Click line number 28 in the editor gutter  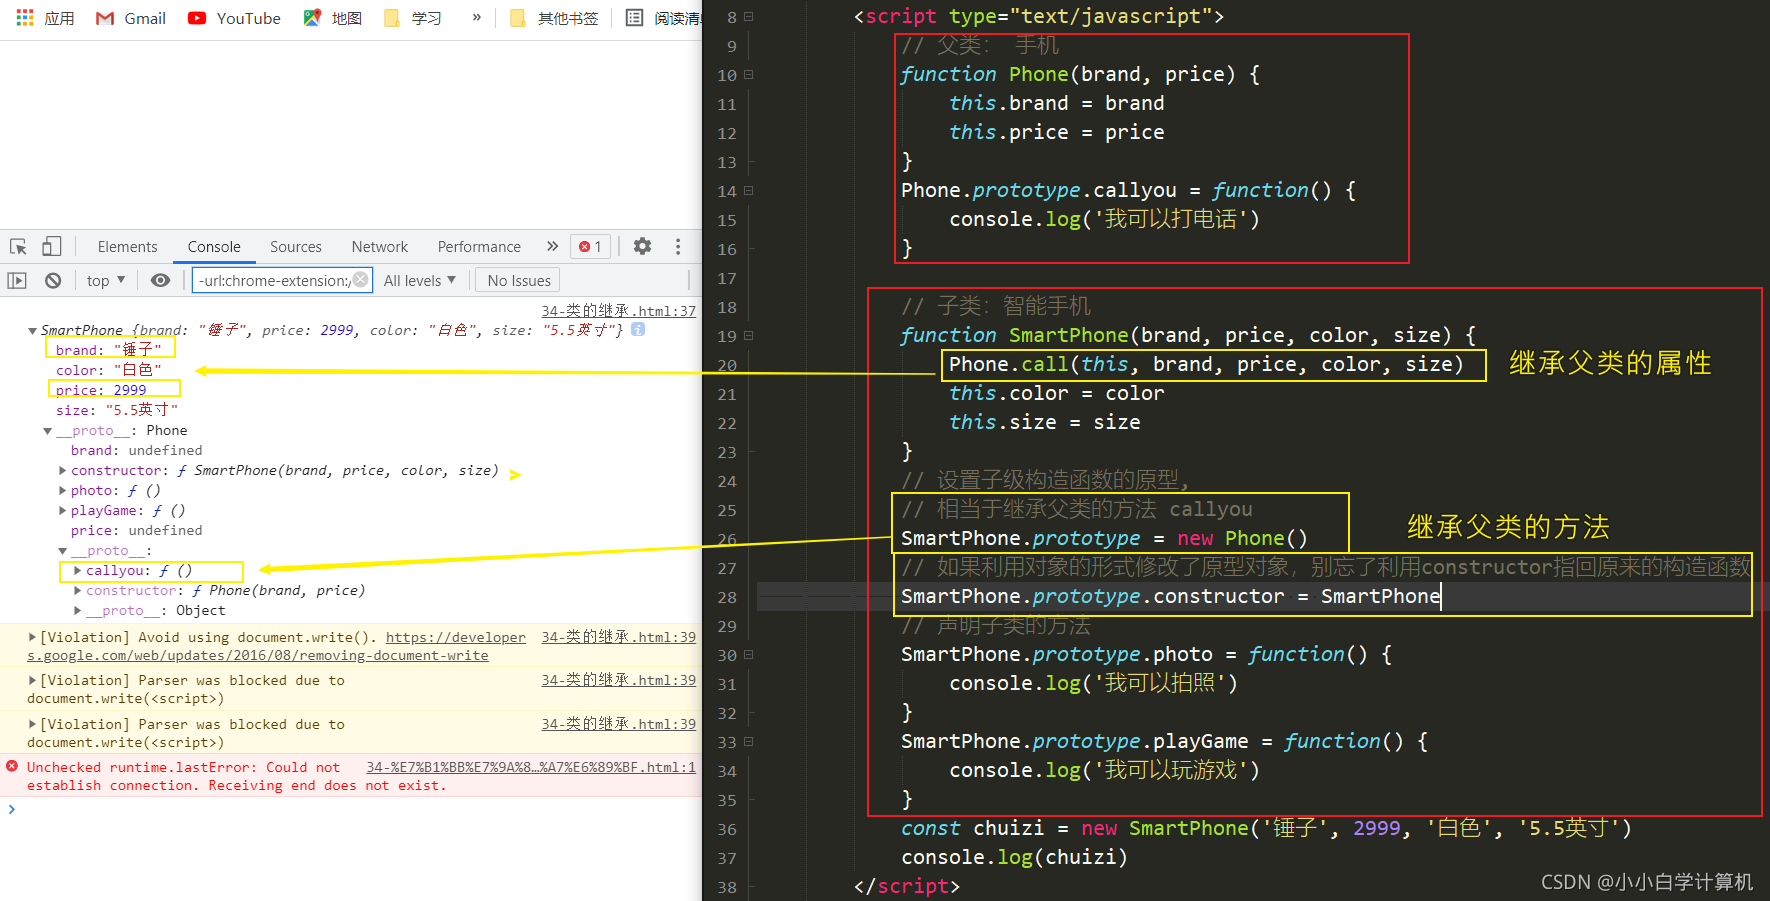pyautogui.click(x=727, y=597)
